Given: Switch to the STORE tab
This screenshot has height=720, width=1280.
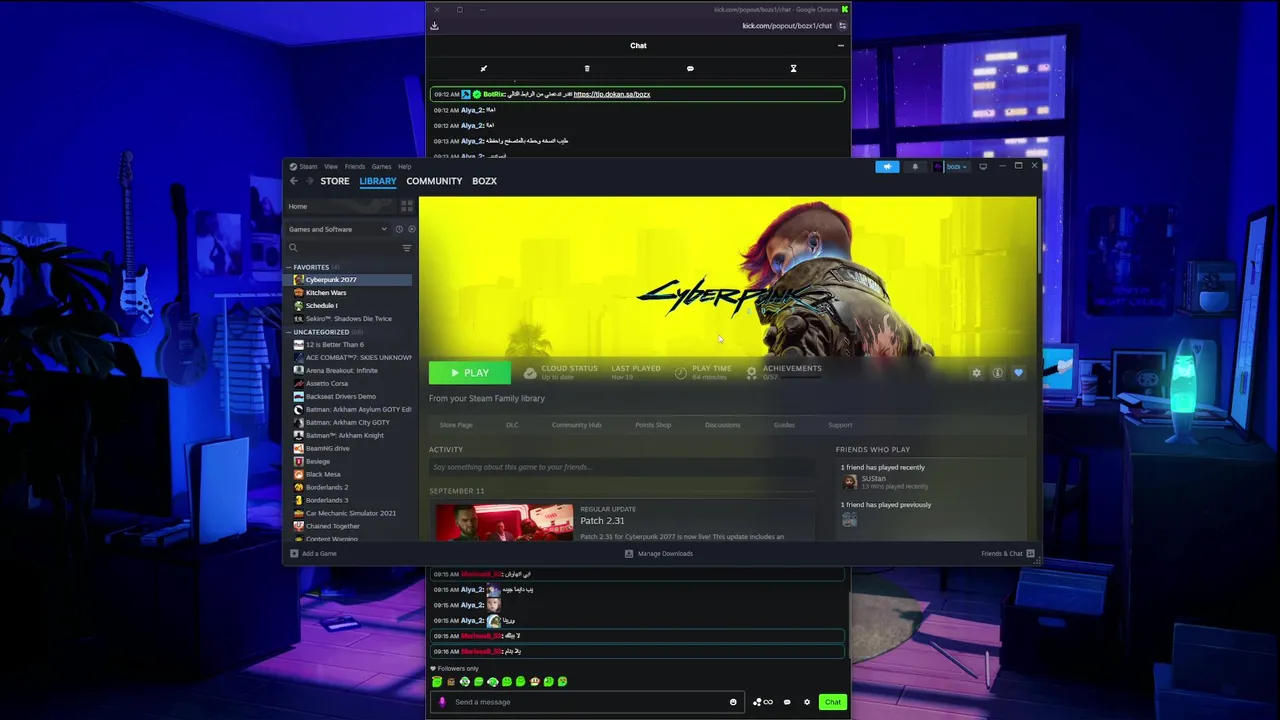Looking at the screenshot, I should click(334, 181).
